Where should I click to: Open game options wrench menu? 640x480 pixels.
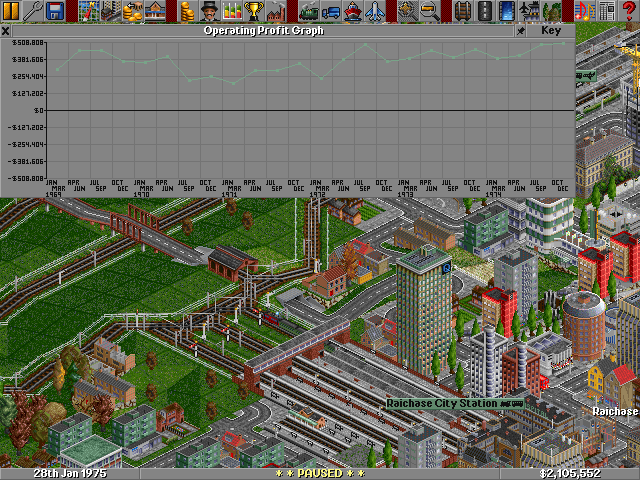33,11
